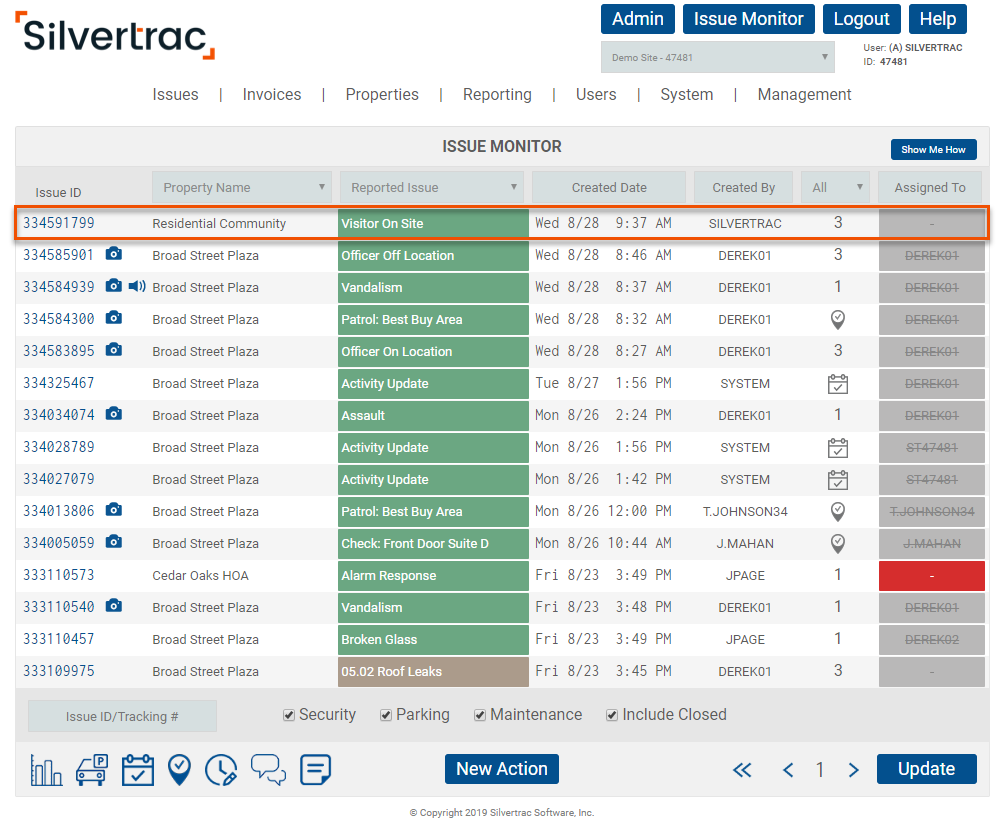The height and width of the screenshot is (820, 1007).
Task: Open the map pin checkpoint icon in bottom toolbar
Action: 179,769
